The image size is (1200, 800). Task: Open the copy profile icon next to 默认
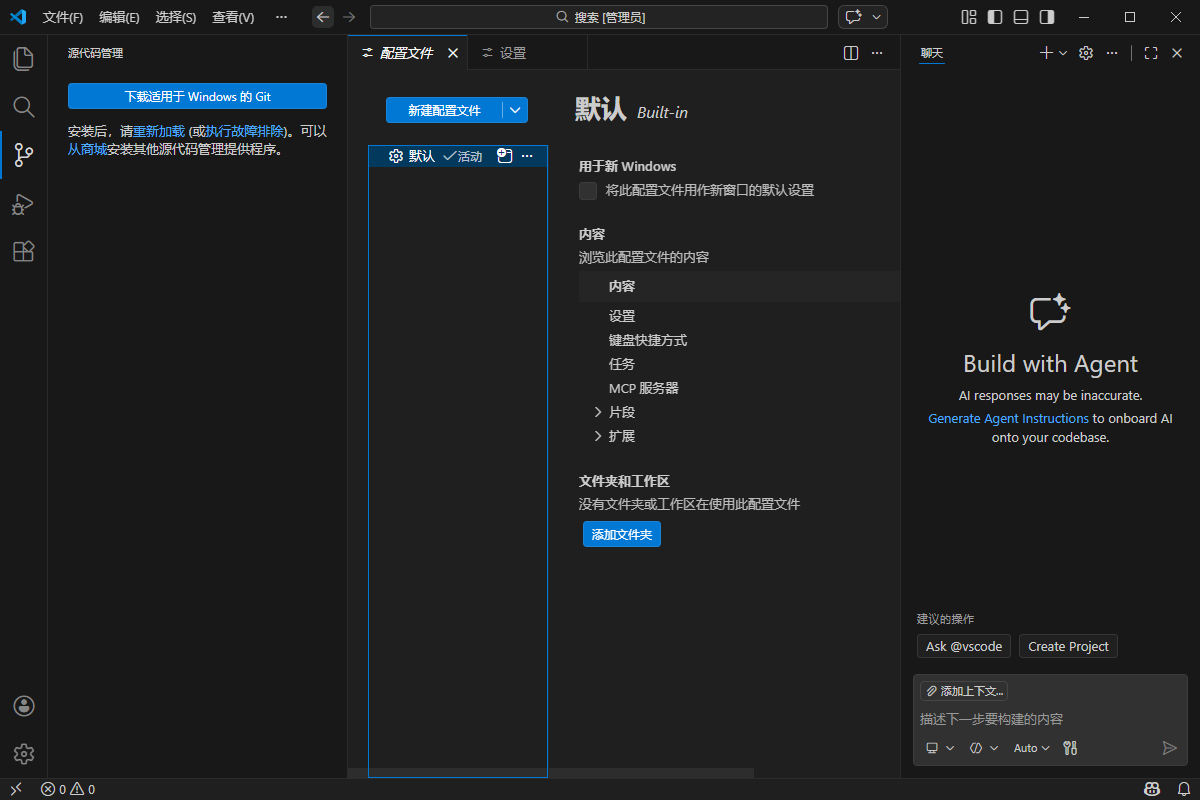(504, 156)
